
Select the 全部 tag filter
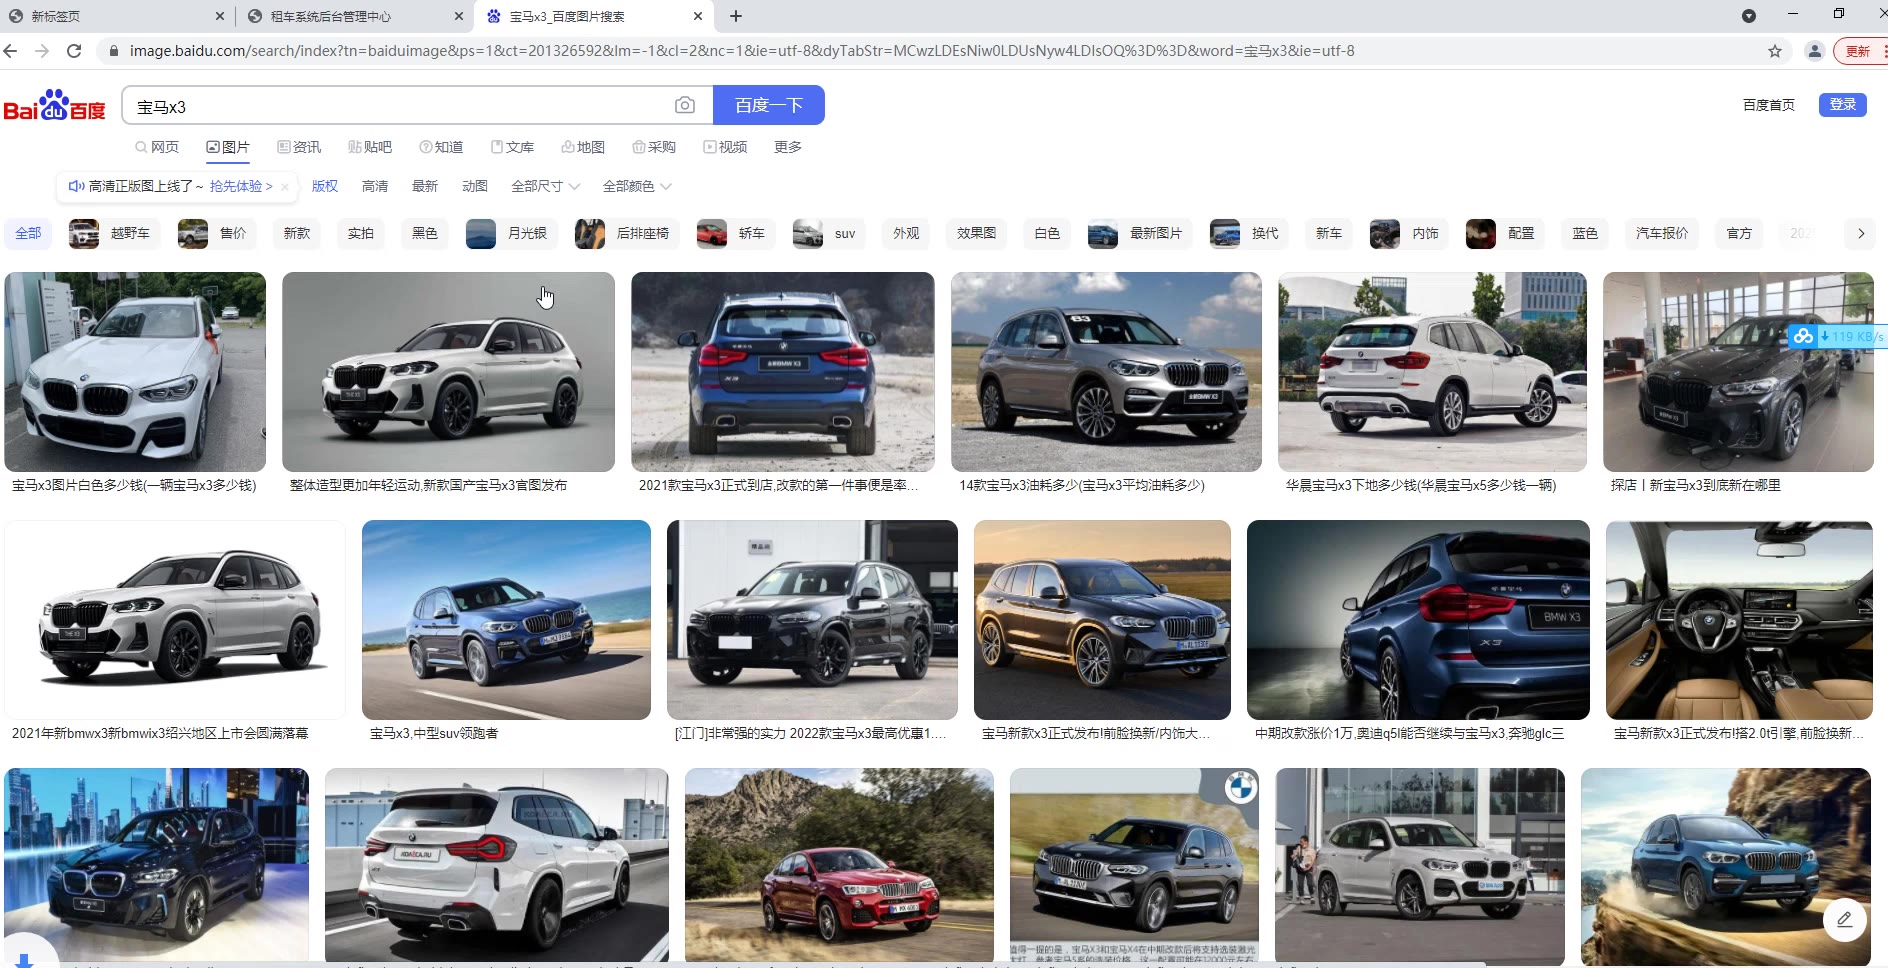point(28,233)
